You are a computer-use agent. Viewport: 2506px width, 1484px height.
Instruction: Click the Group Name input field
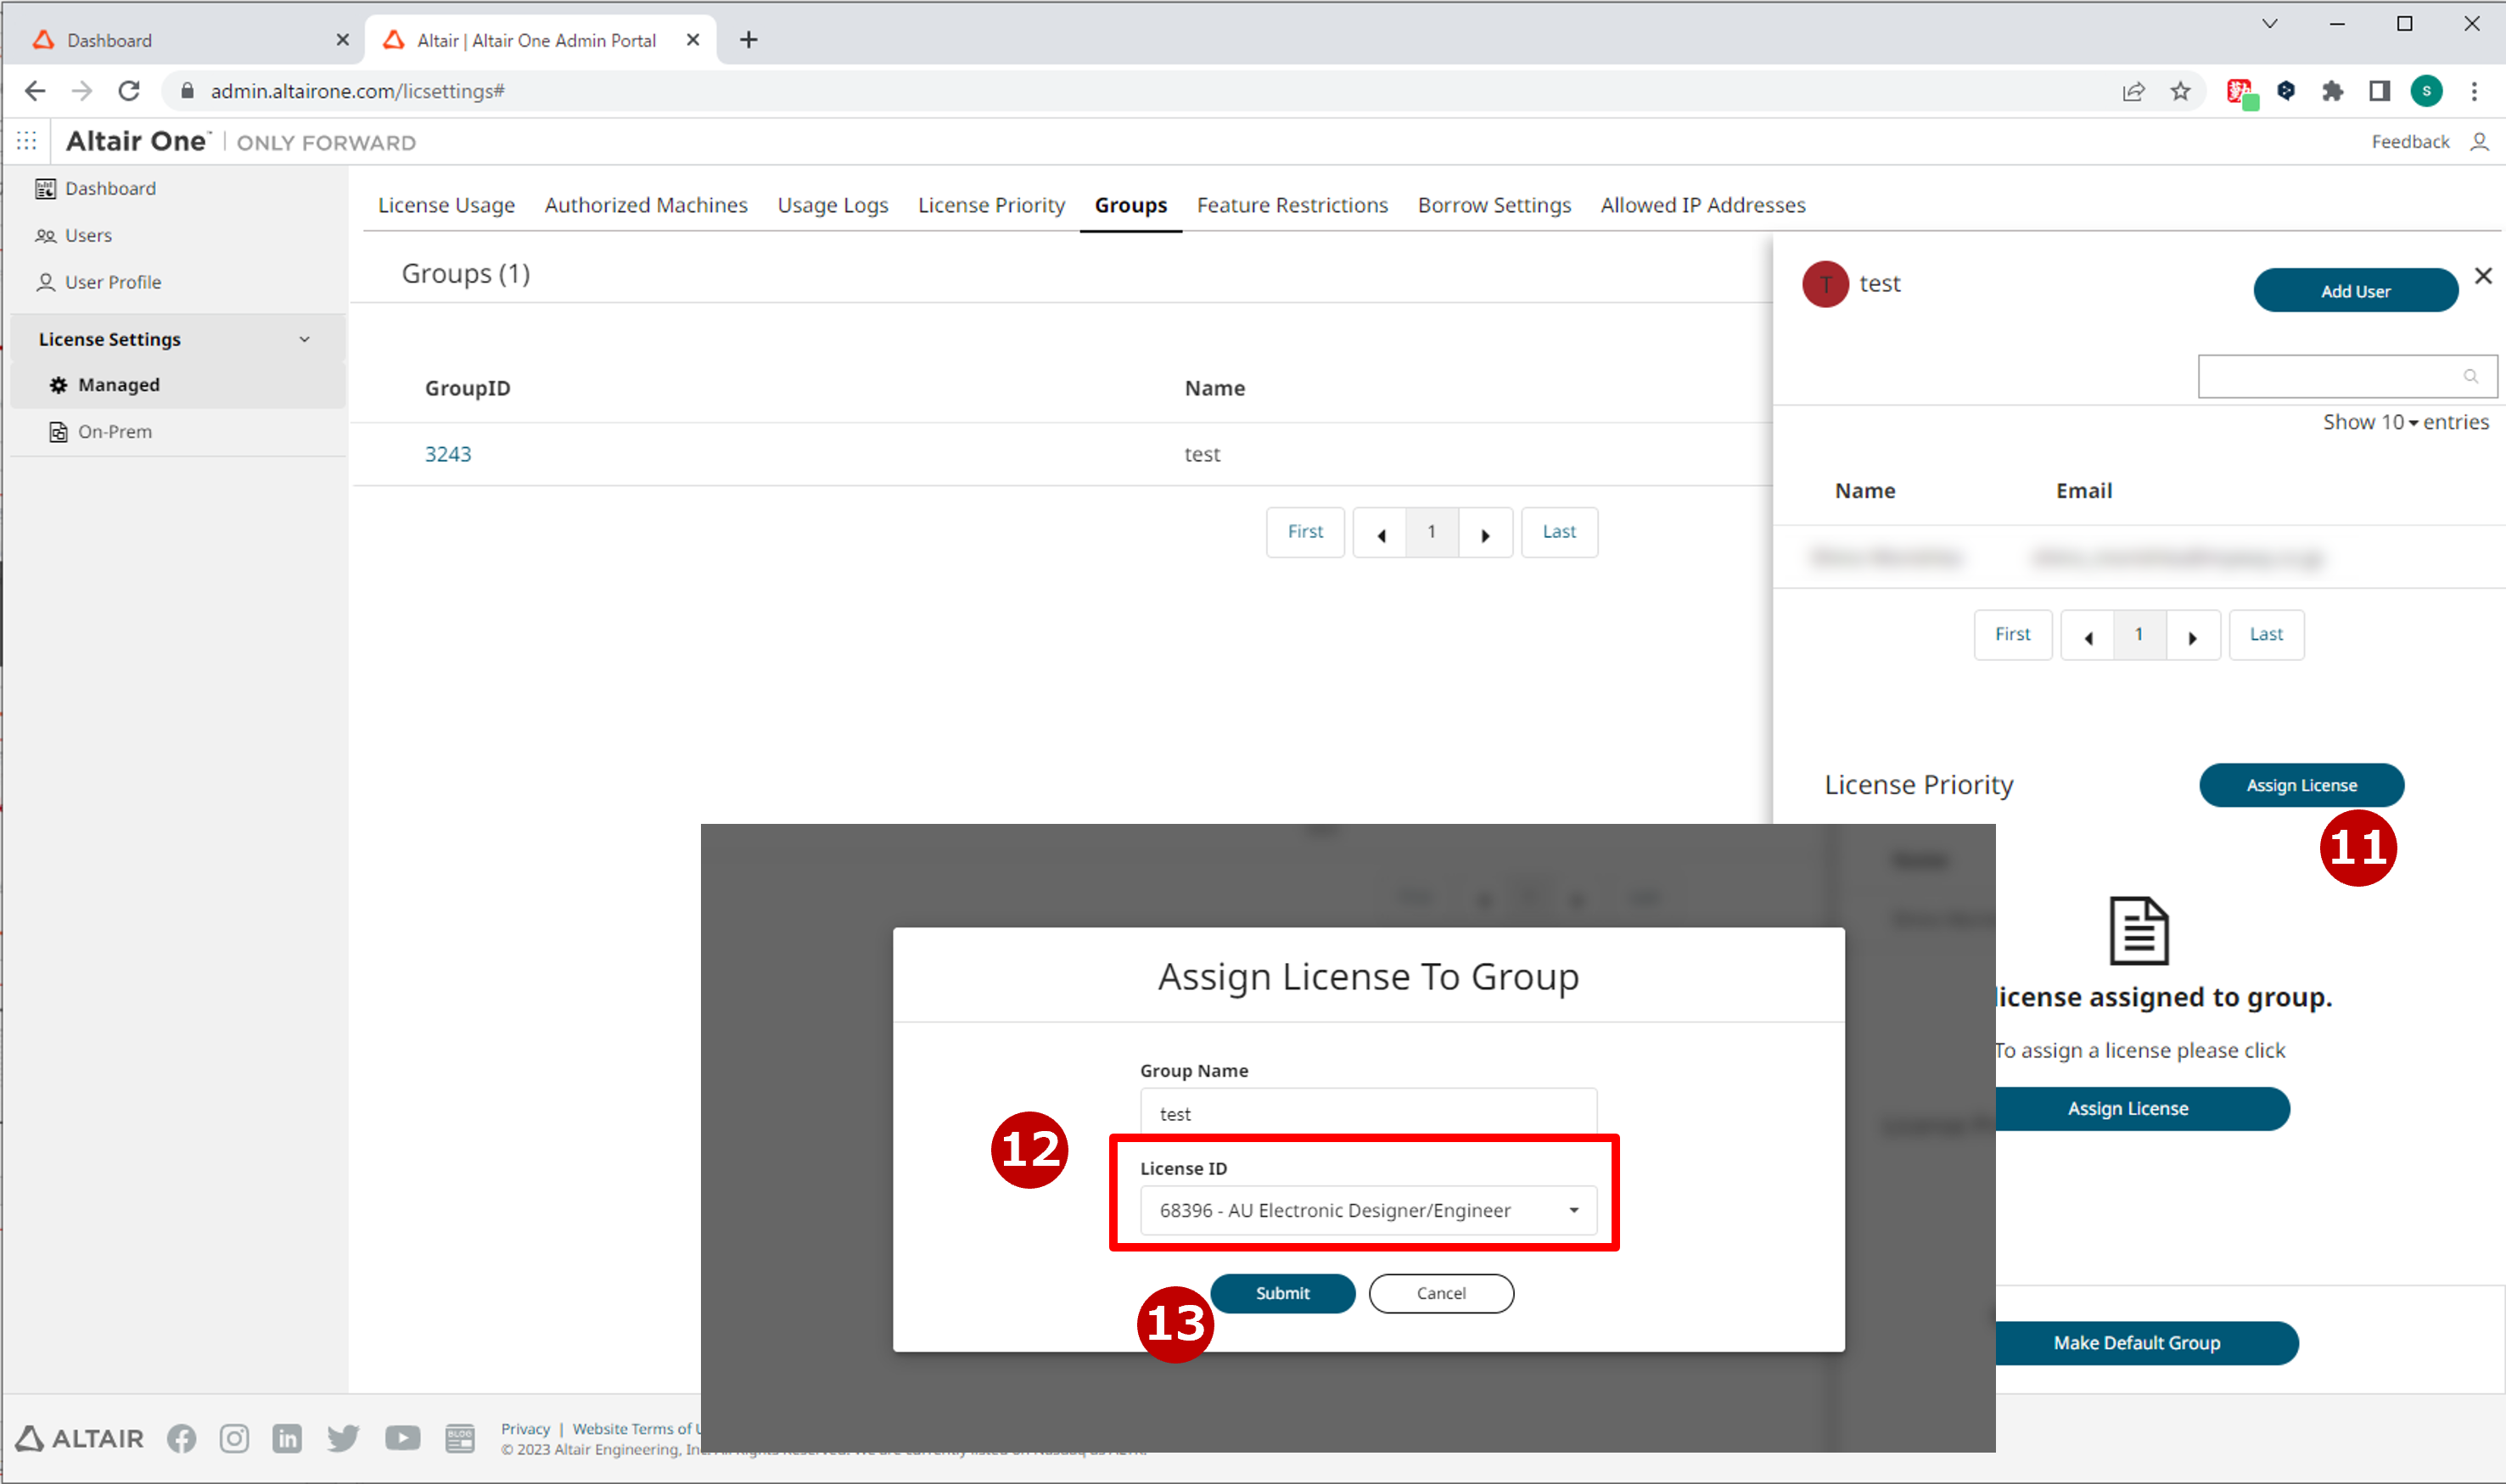coord(1367,1113)
